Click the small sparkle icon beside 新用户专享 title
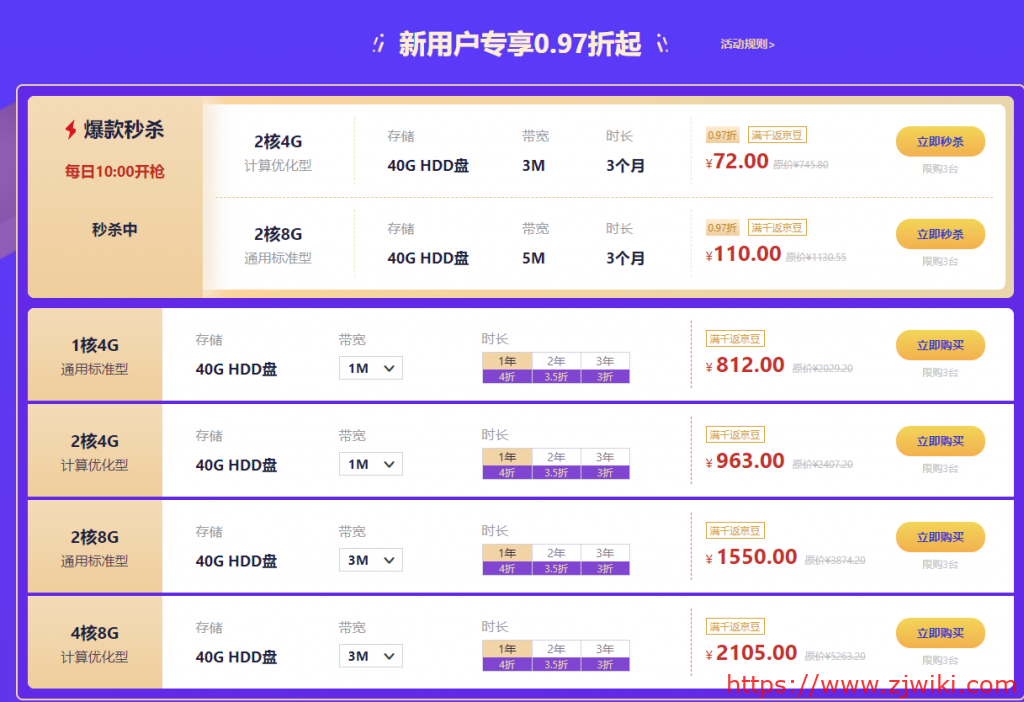Screen dimensions: 1024x702 coord(377,44)
